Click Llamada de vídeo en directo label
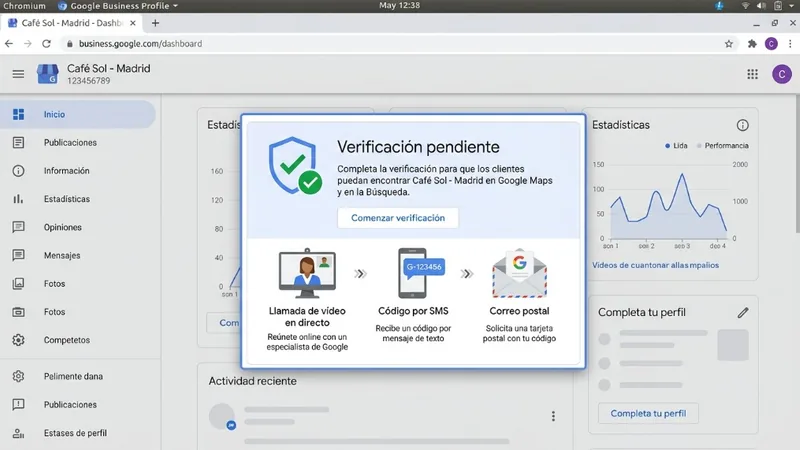Screen dimensions: 800x450 [307, 317]
